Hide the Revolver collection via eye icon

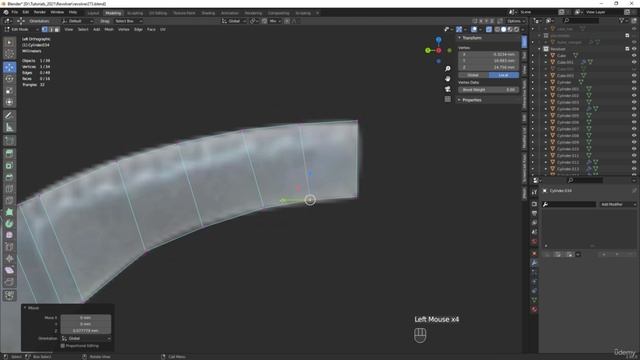pyautogui.click(x=634, y=49)
